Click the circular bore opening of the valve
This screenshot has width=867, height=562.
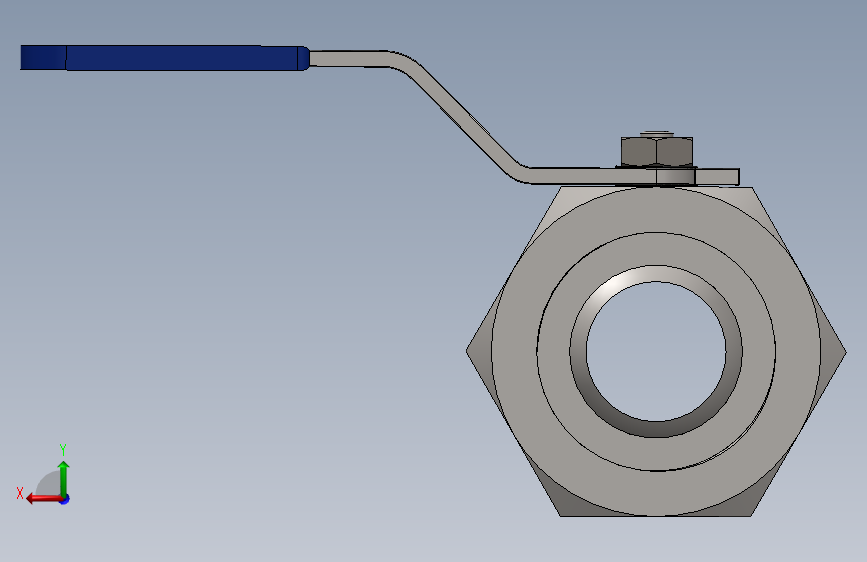[x=656, y=351]
